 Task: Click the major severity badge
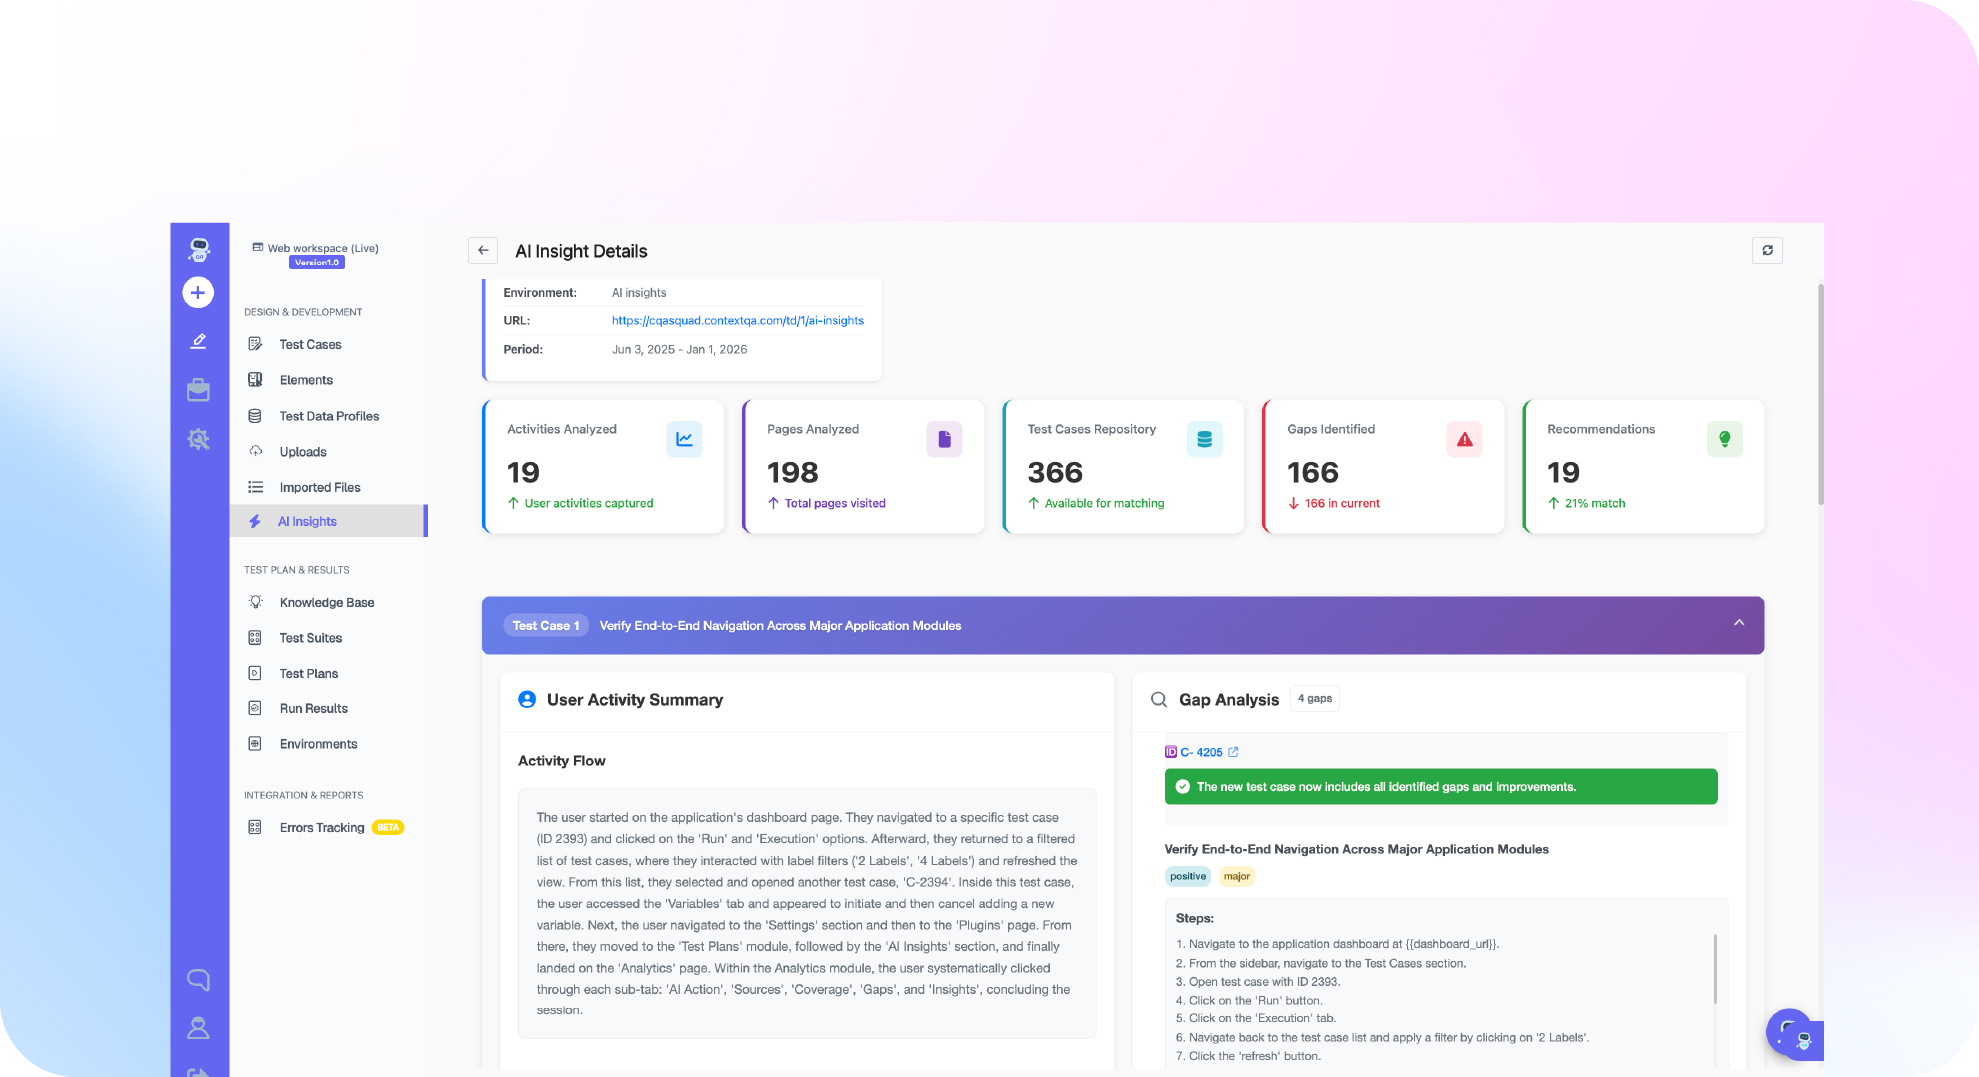click(1236, 876)
